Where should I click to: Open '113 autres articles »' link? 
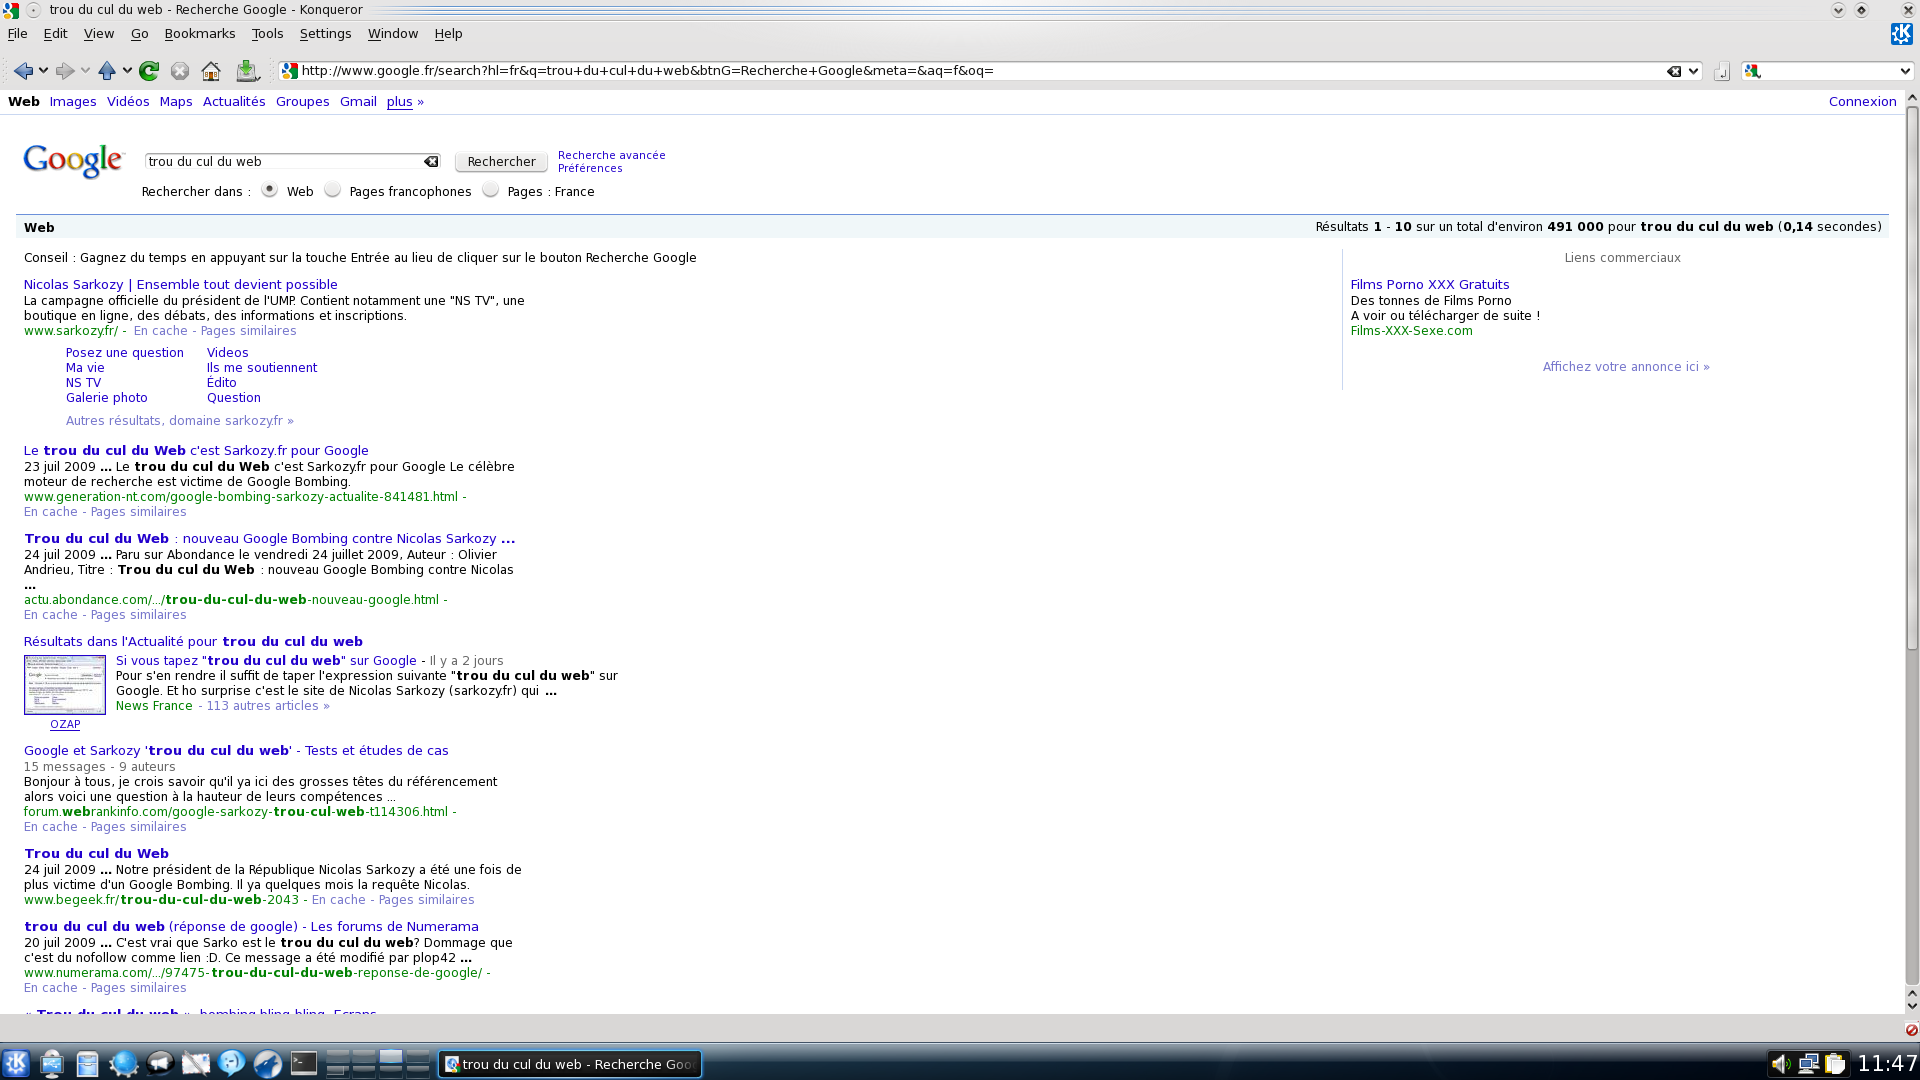click(267, 706)
